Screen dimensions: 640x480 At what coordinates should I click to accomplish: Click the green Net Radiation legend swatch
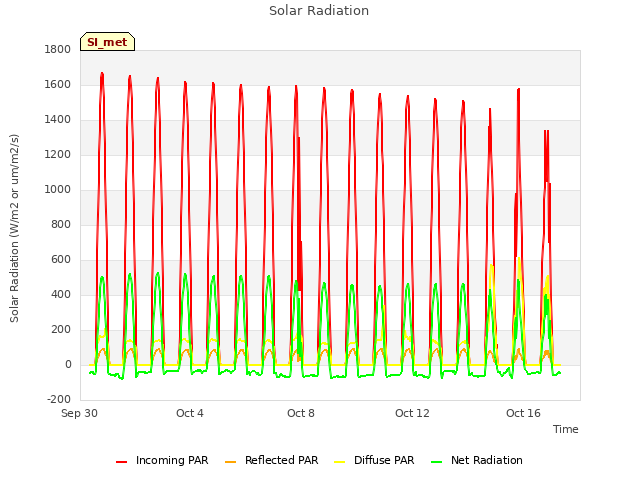point(437,461)
